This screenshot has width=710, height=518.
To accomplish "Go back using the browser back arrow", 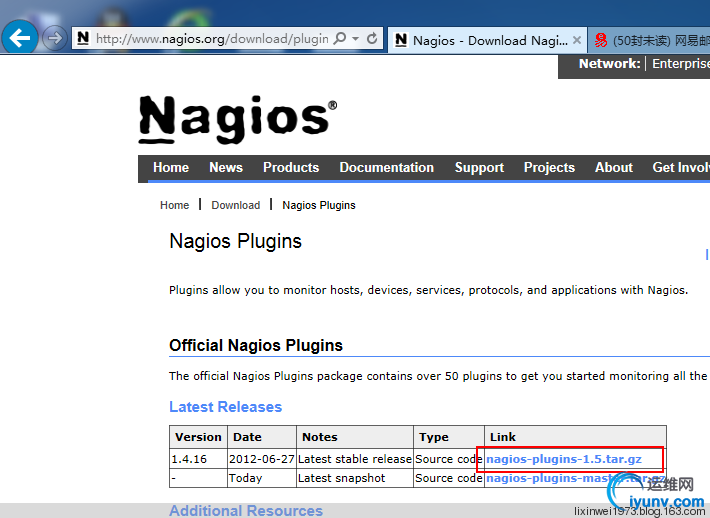I will [x=20, y=38].
